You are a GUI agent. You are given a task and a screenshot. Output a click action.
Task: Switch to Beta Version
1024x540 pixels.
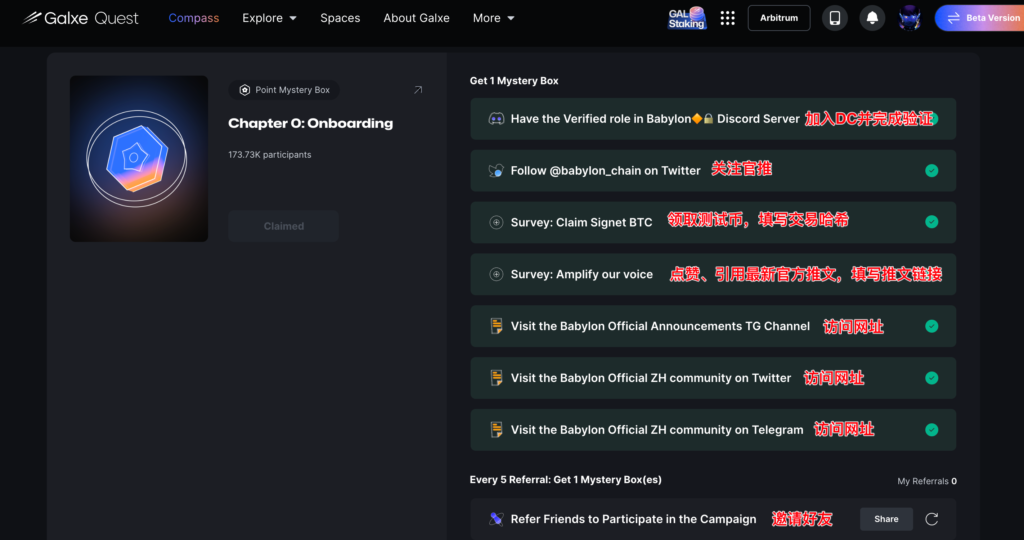[x=982, y=18]
